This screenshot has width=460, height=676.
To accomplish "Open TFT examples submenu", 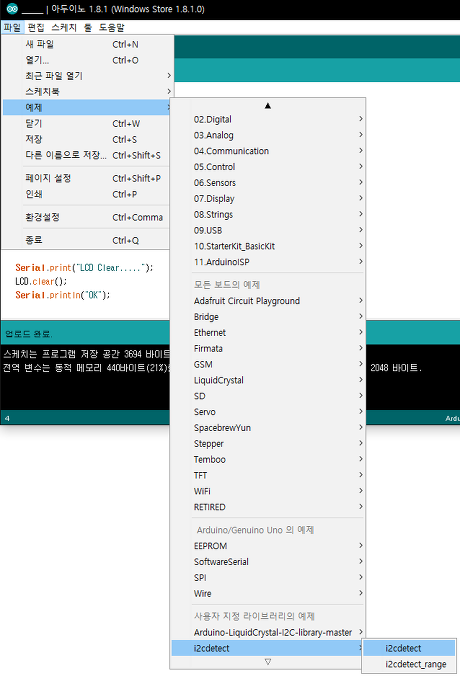I will 268,476.
